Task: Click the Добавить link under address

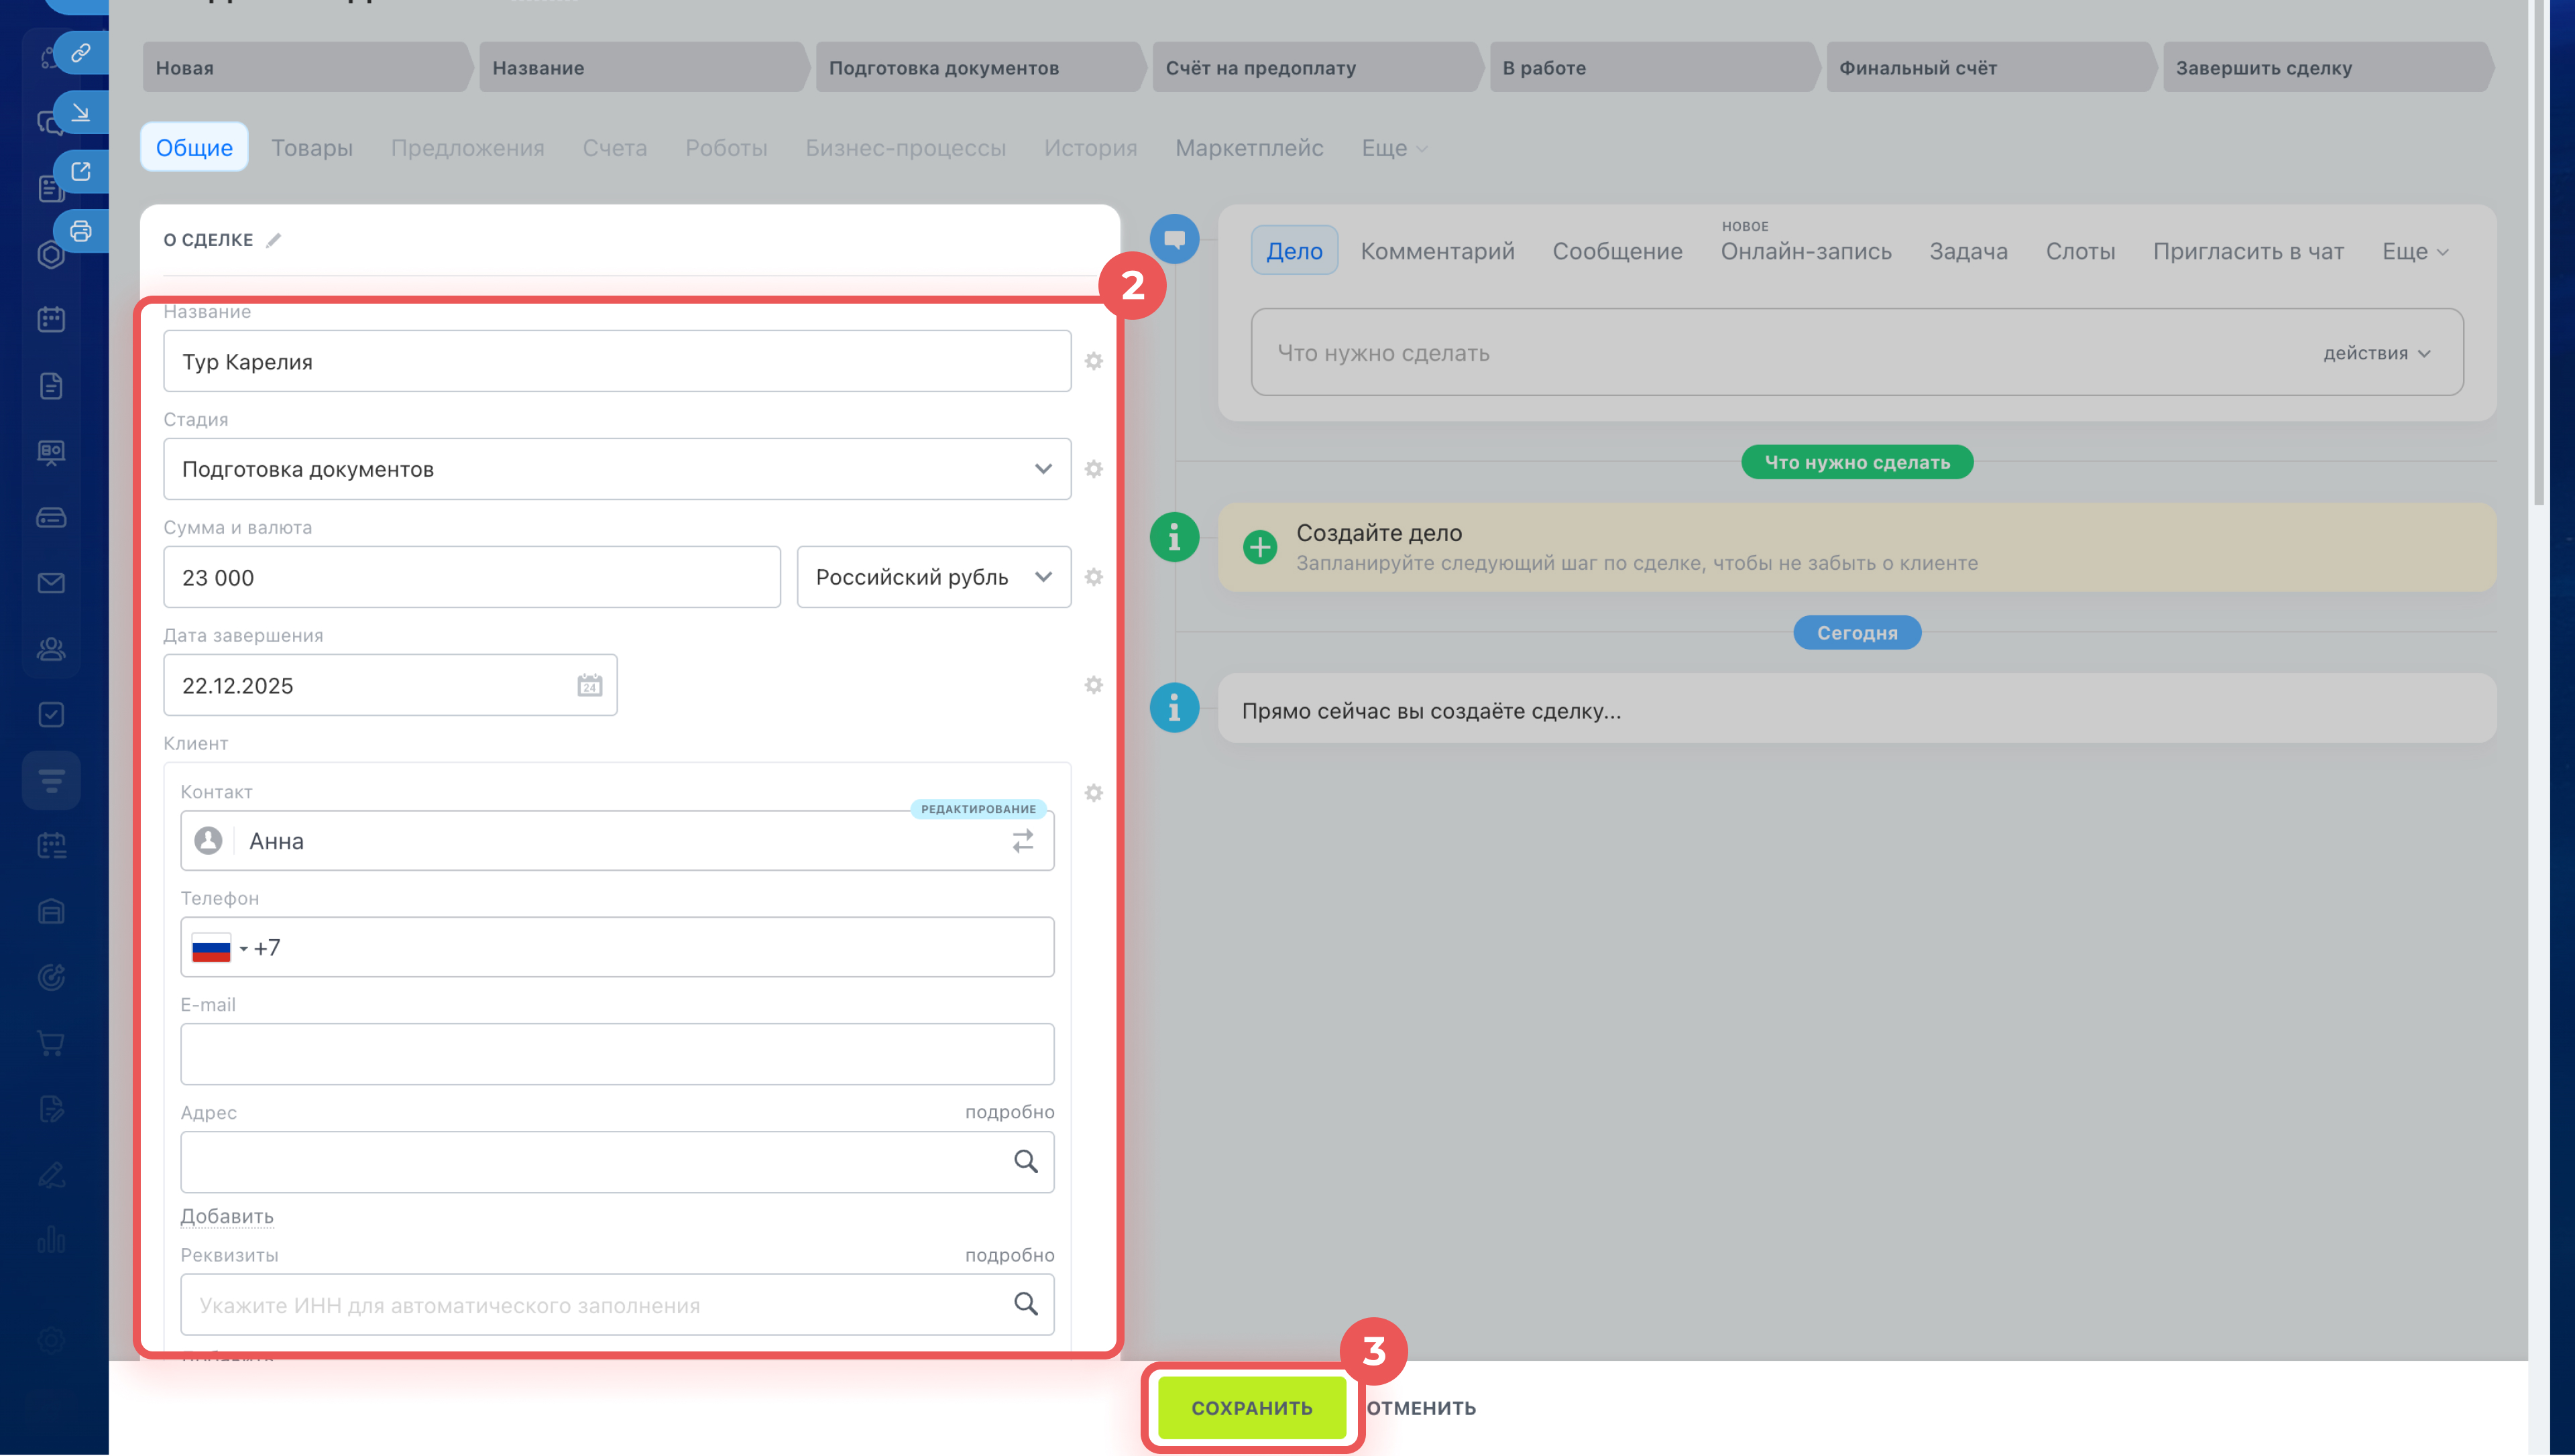Action: [x=227, y=1216]
